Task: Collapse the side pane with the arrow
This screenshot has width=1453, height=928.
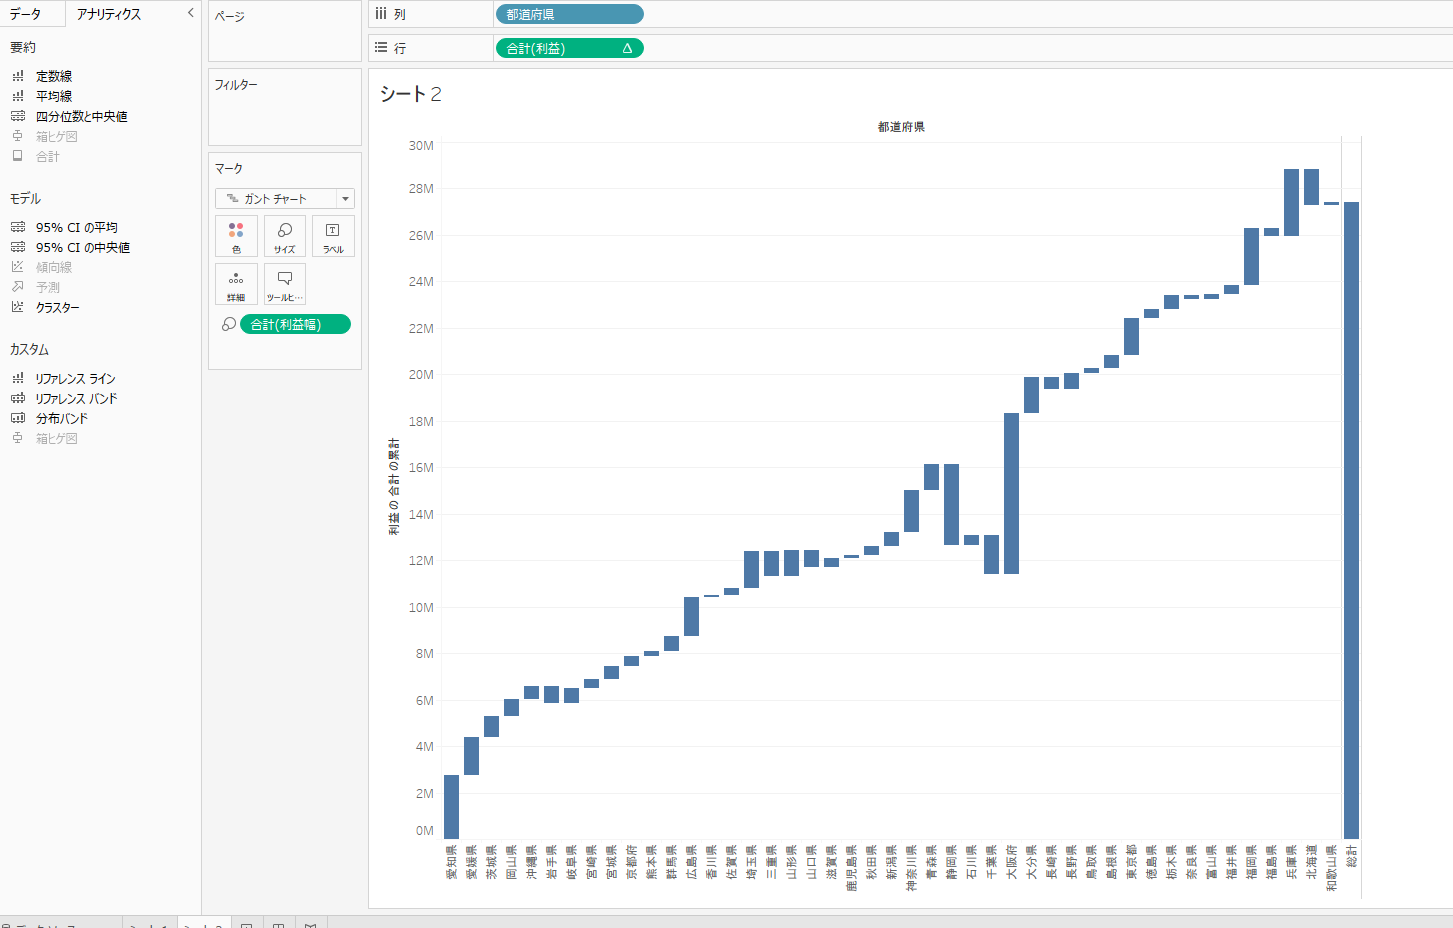Action: tap(190, 13)
